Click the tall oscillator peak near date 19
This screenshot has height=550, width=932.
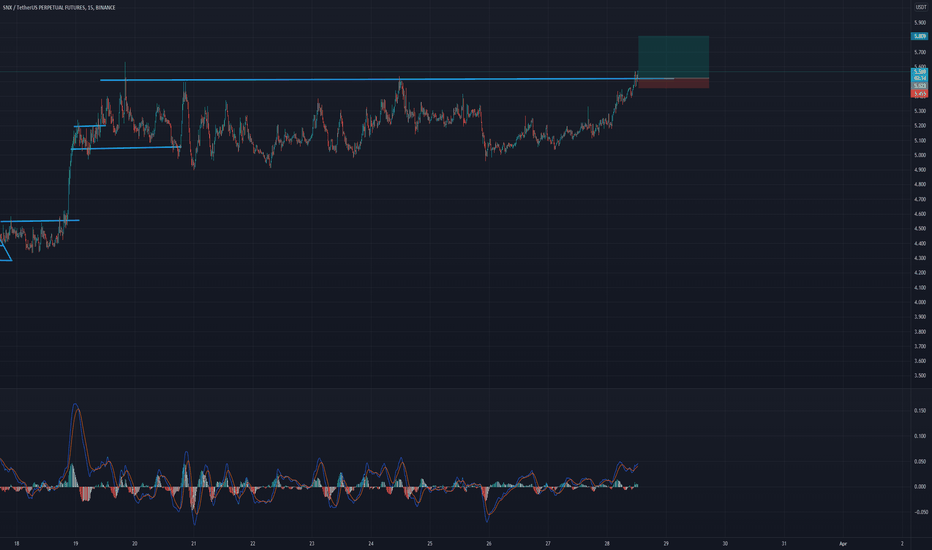tap(75, 407)
